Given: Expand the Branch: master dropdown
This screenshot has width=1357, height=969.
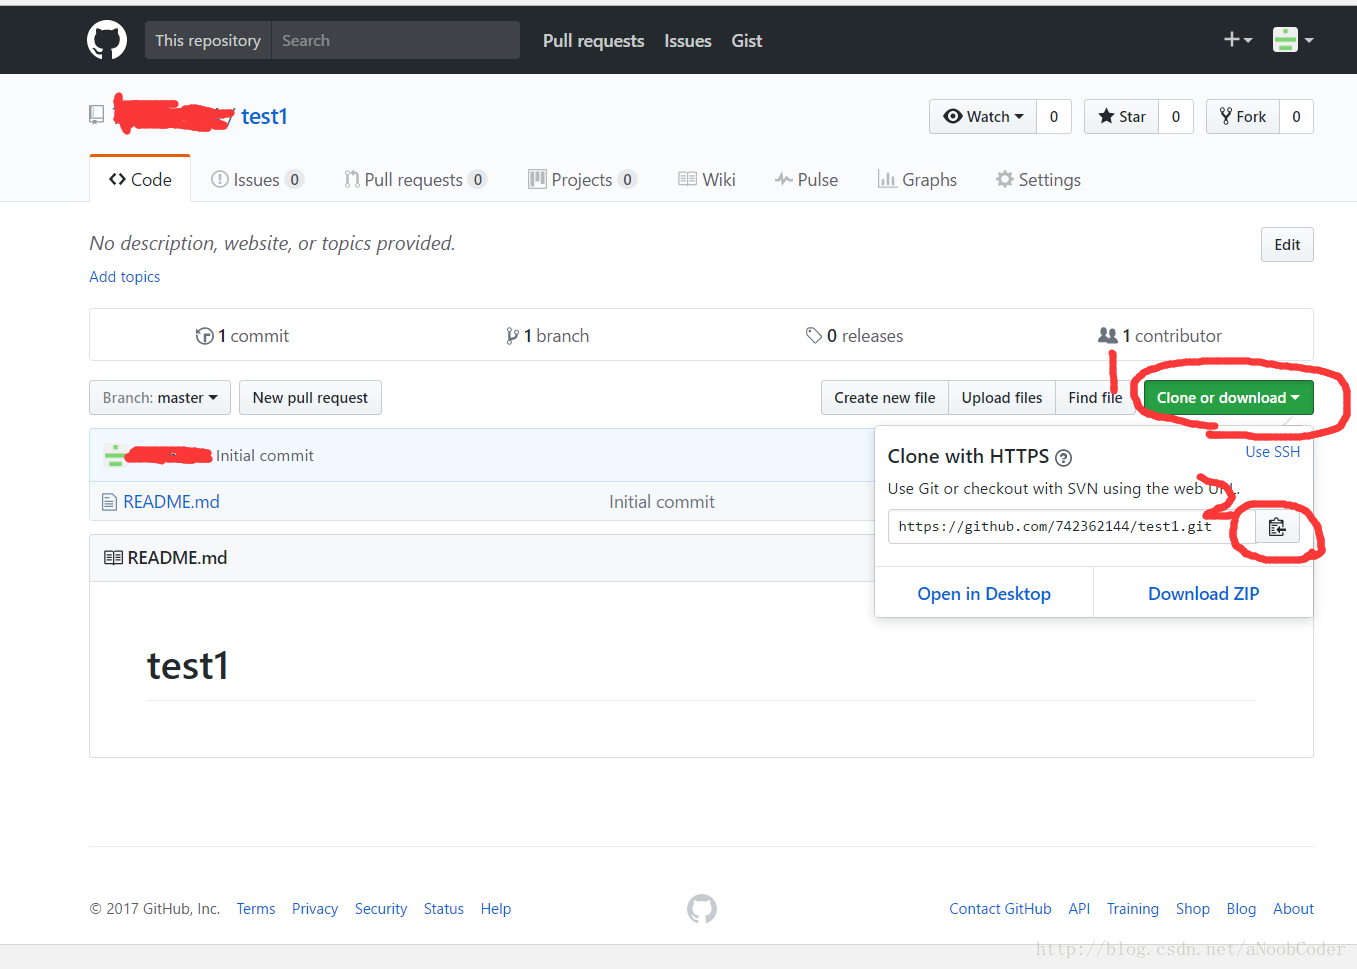Looking at the screenshot, I should (x=160, y=397).
